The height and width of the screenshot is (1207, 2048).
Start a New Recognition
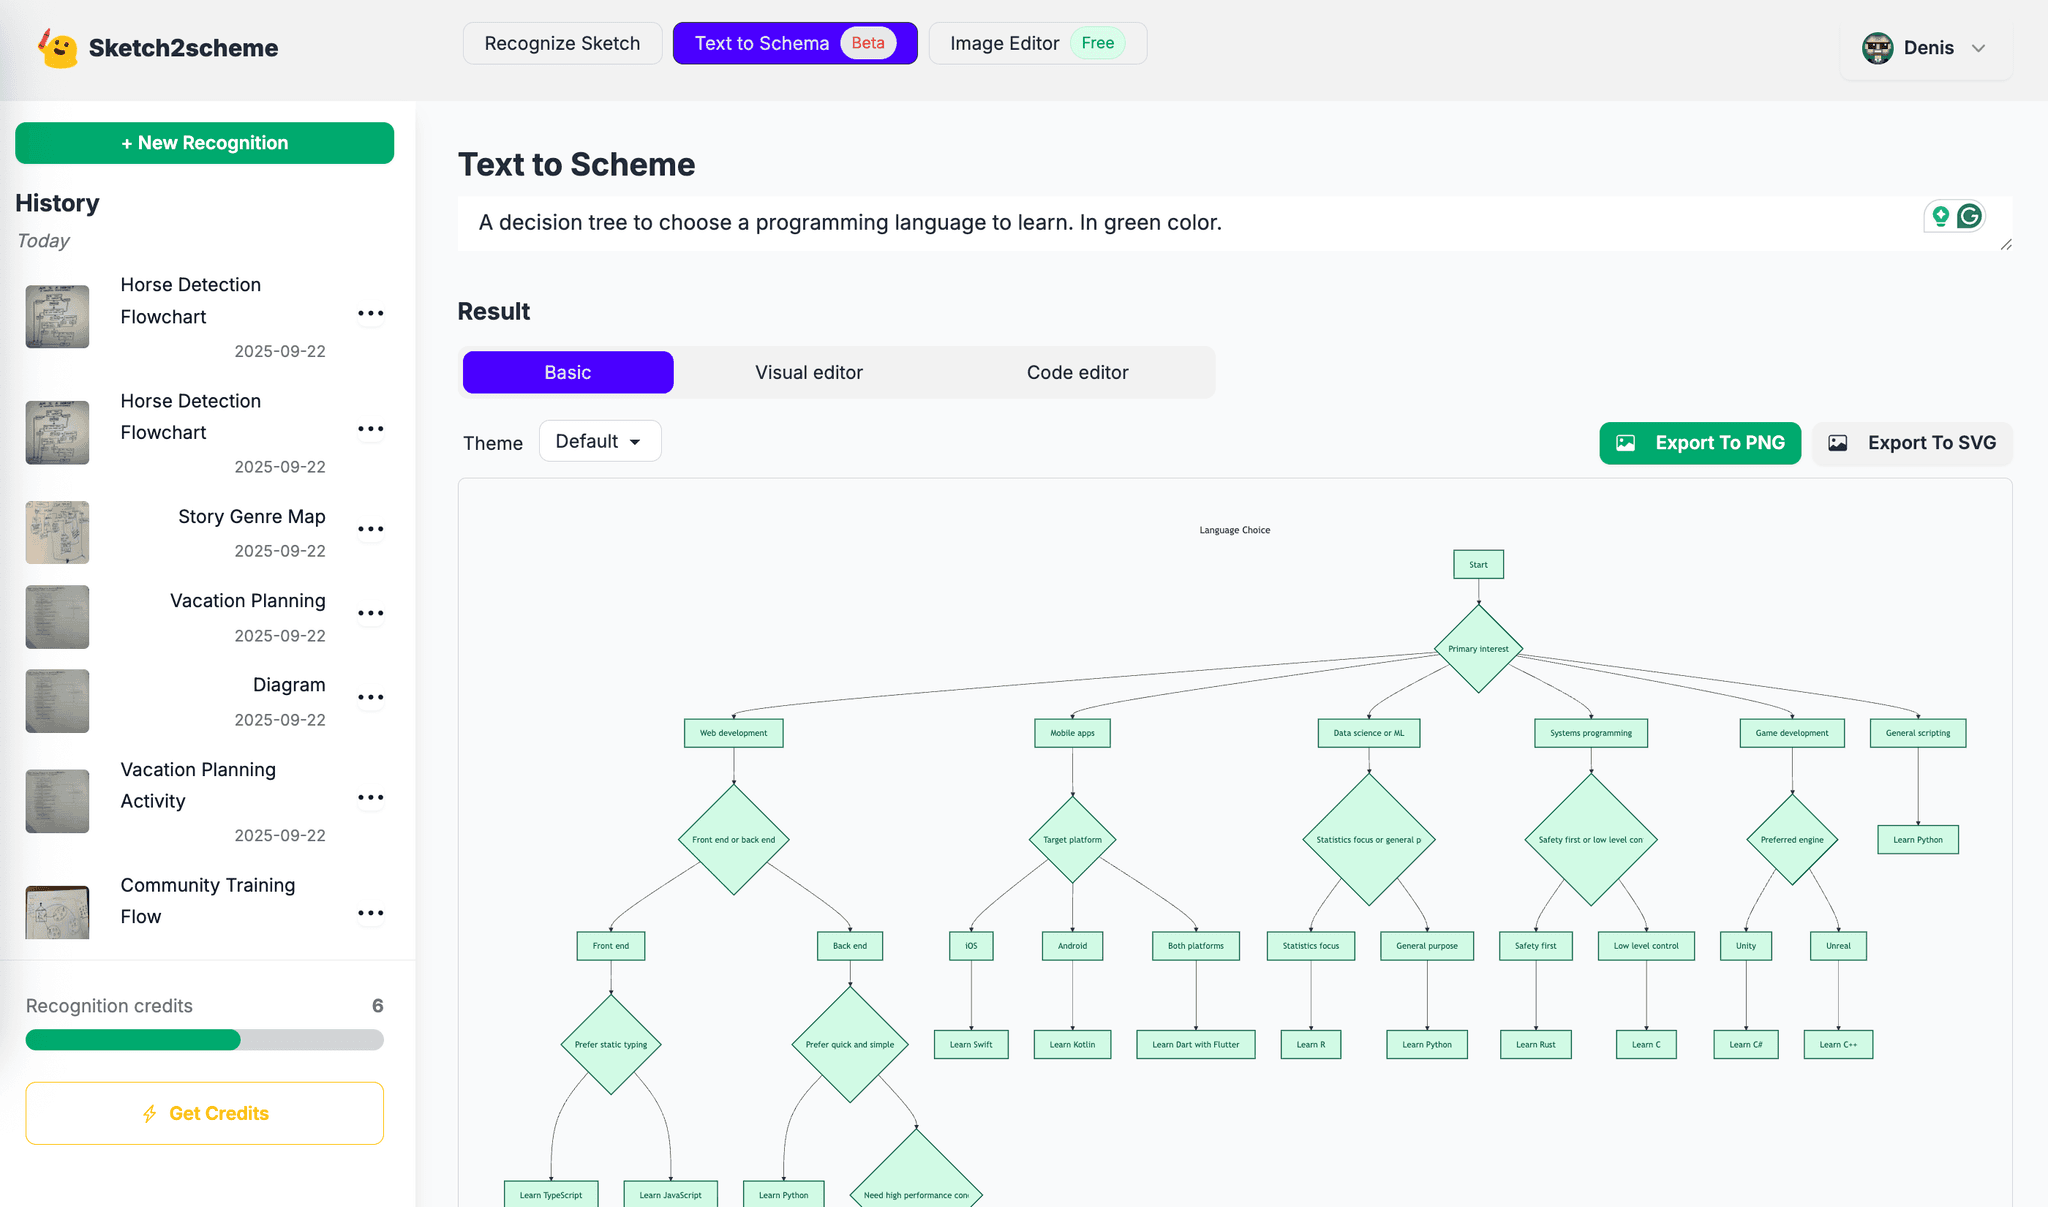204,142
